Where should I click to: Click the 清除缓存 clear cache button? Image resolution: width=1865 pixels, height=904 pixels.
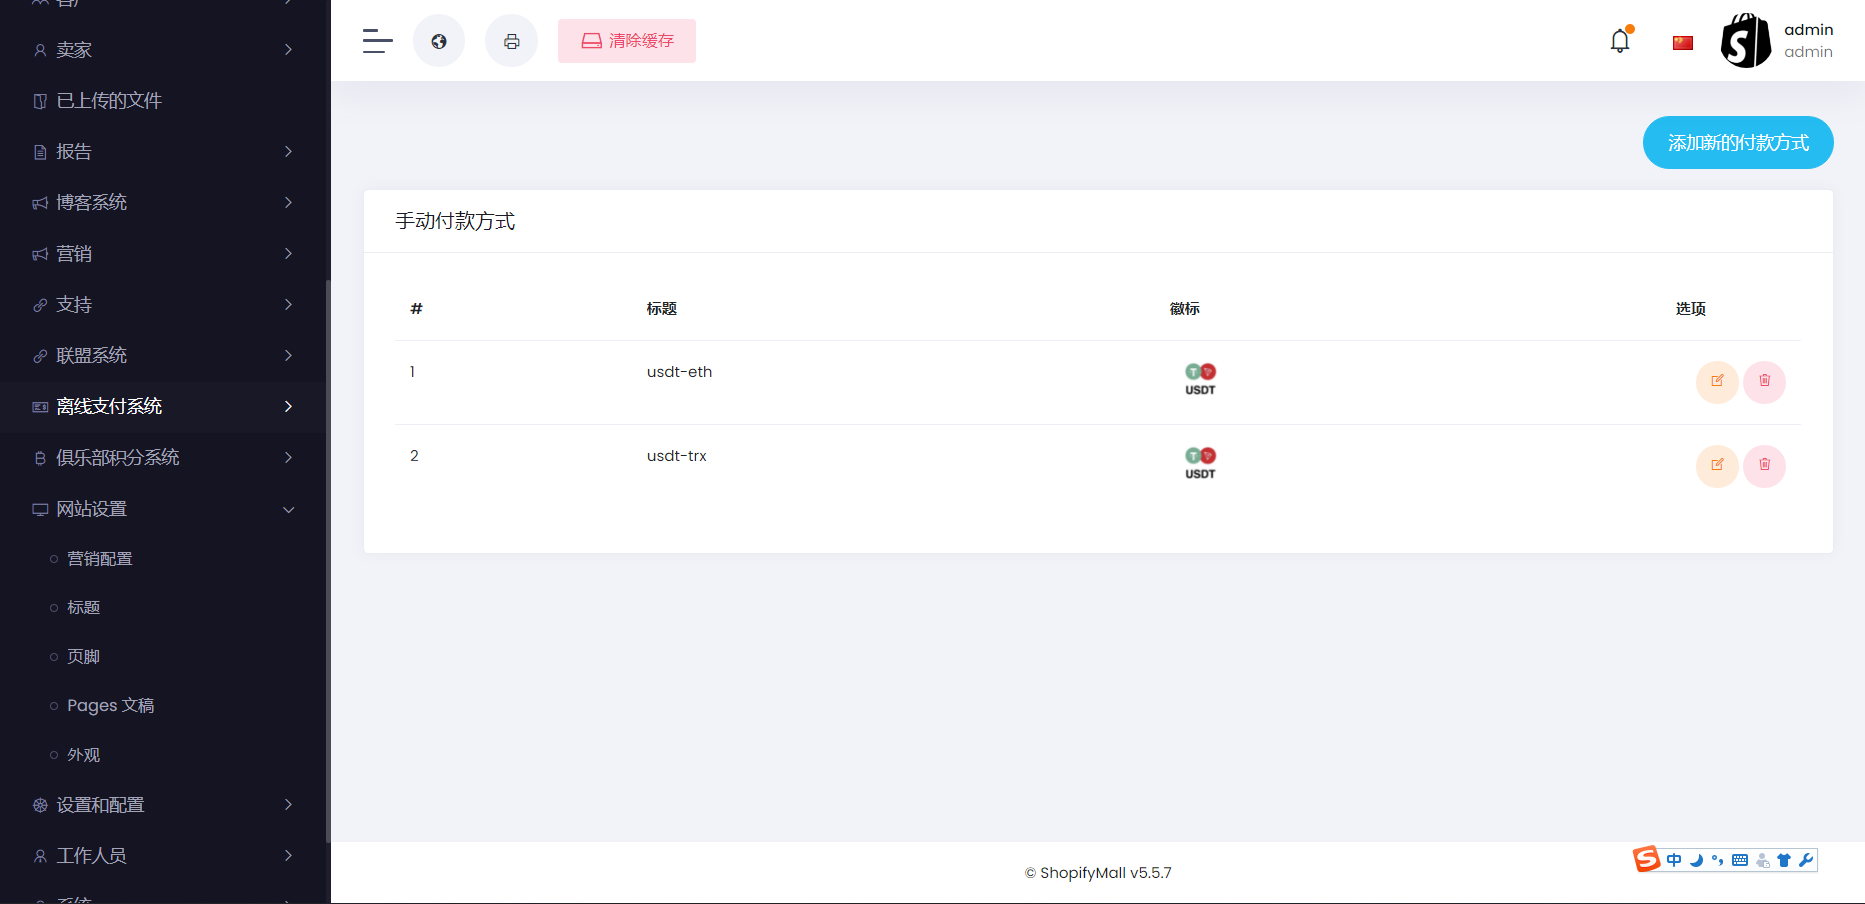627,41
